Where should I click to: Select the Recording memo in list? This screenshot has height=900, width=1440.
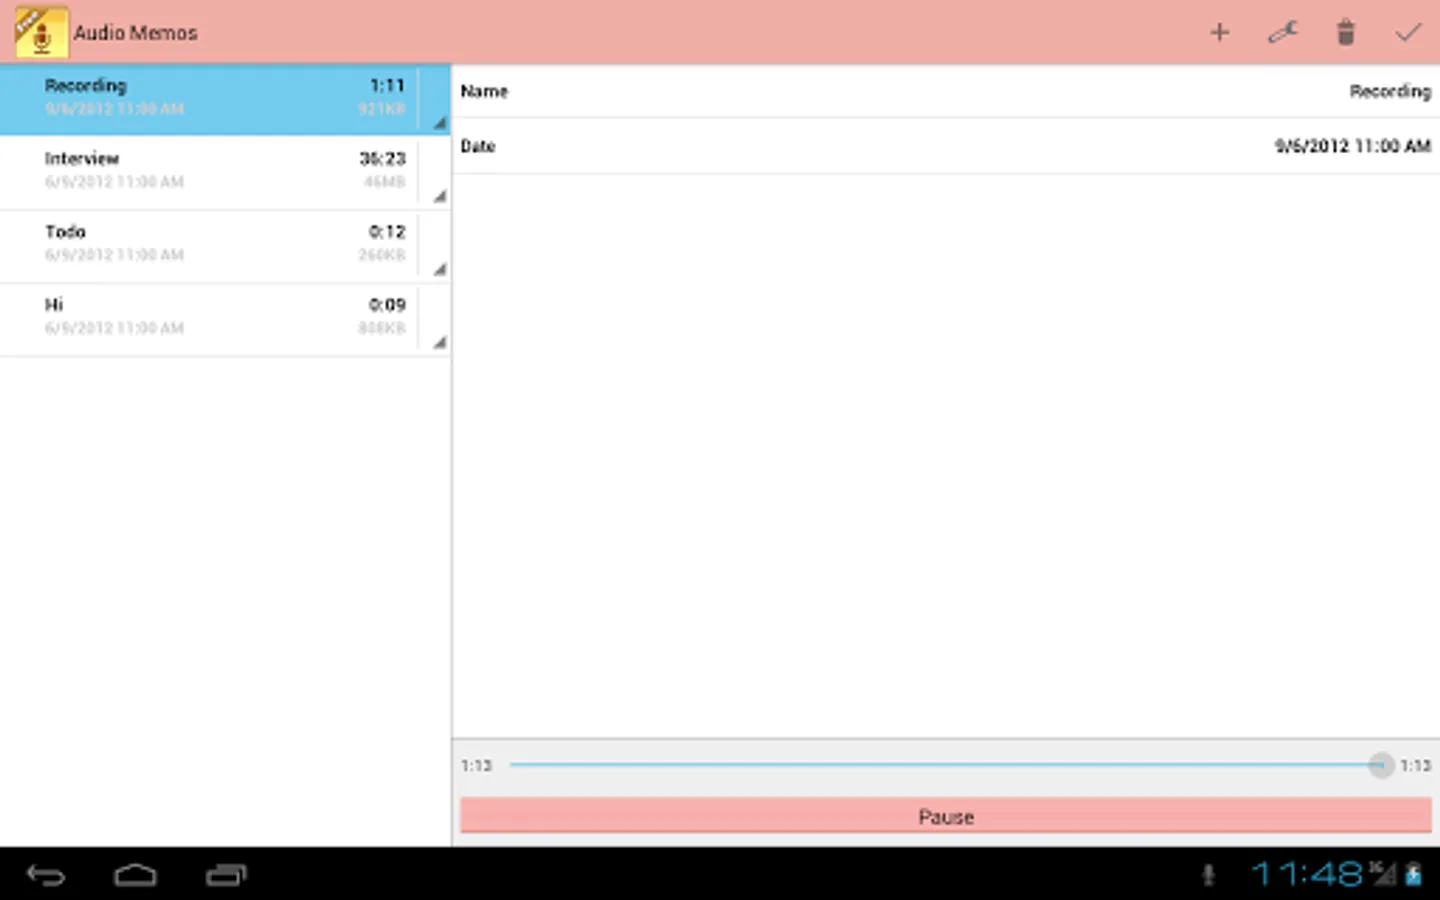(225, 99)
